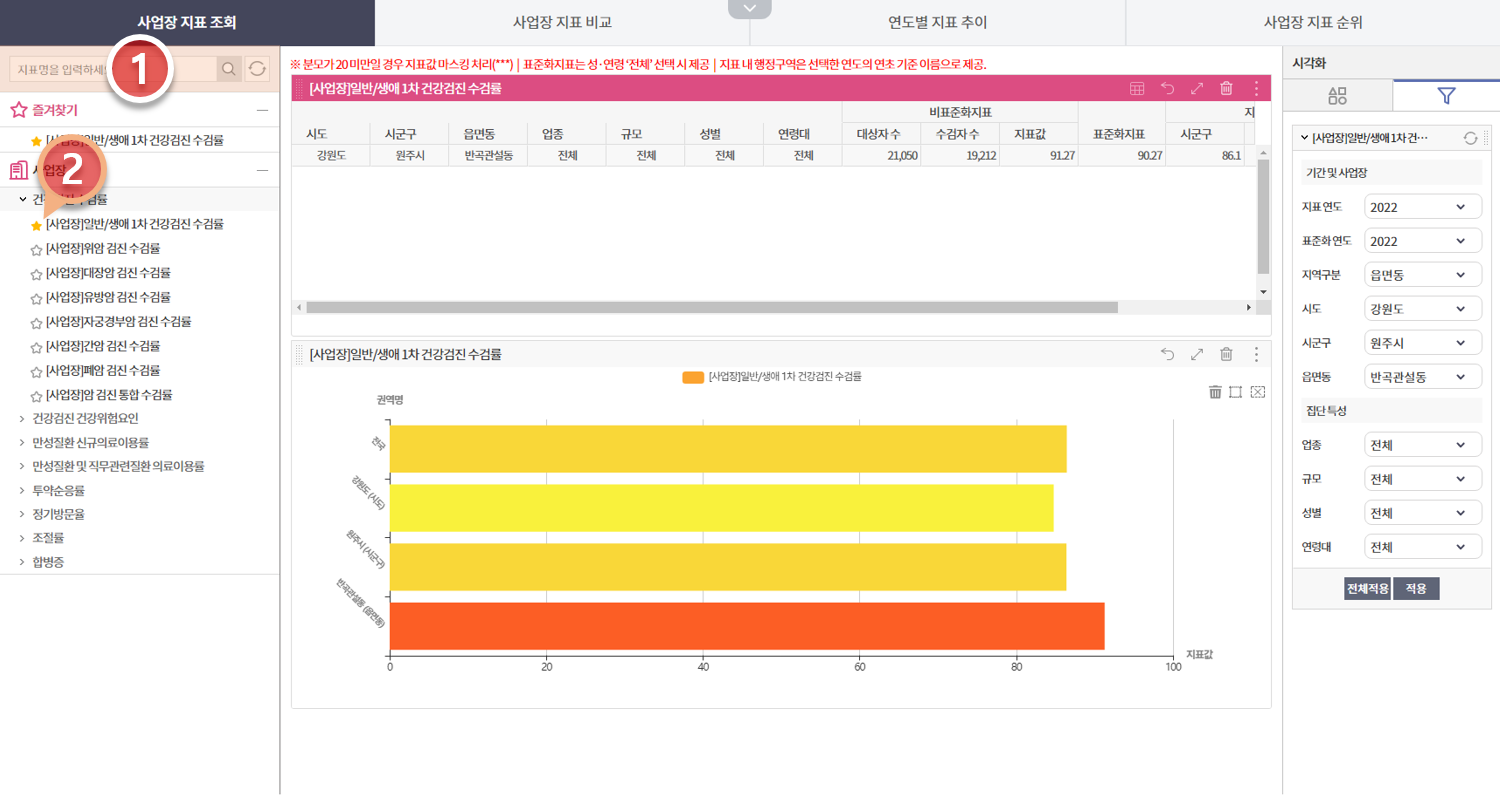This screenshot has height=797, width=1500.
Task: Open the 업종 dropdown
Action: pos(1423,445)
